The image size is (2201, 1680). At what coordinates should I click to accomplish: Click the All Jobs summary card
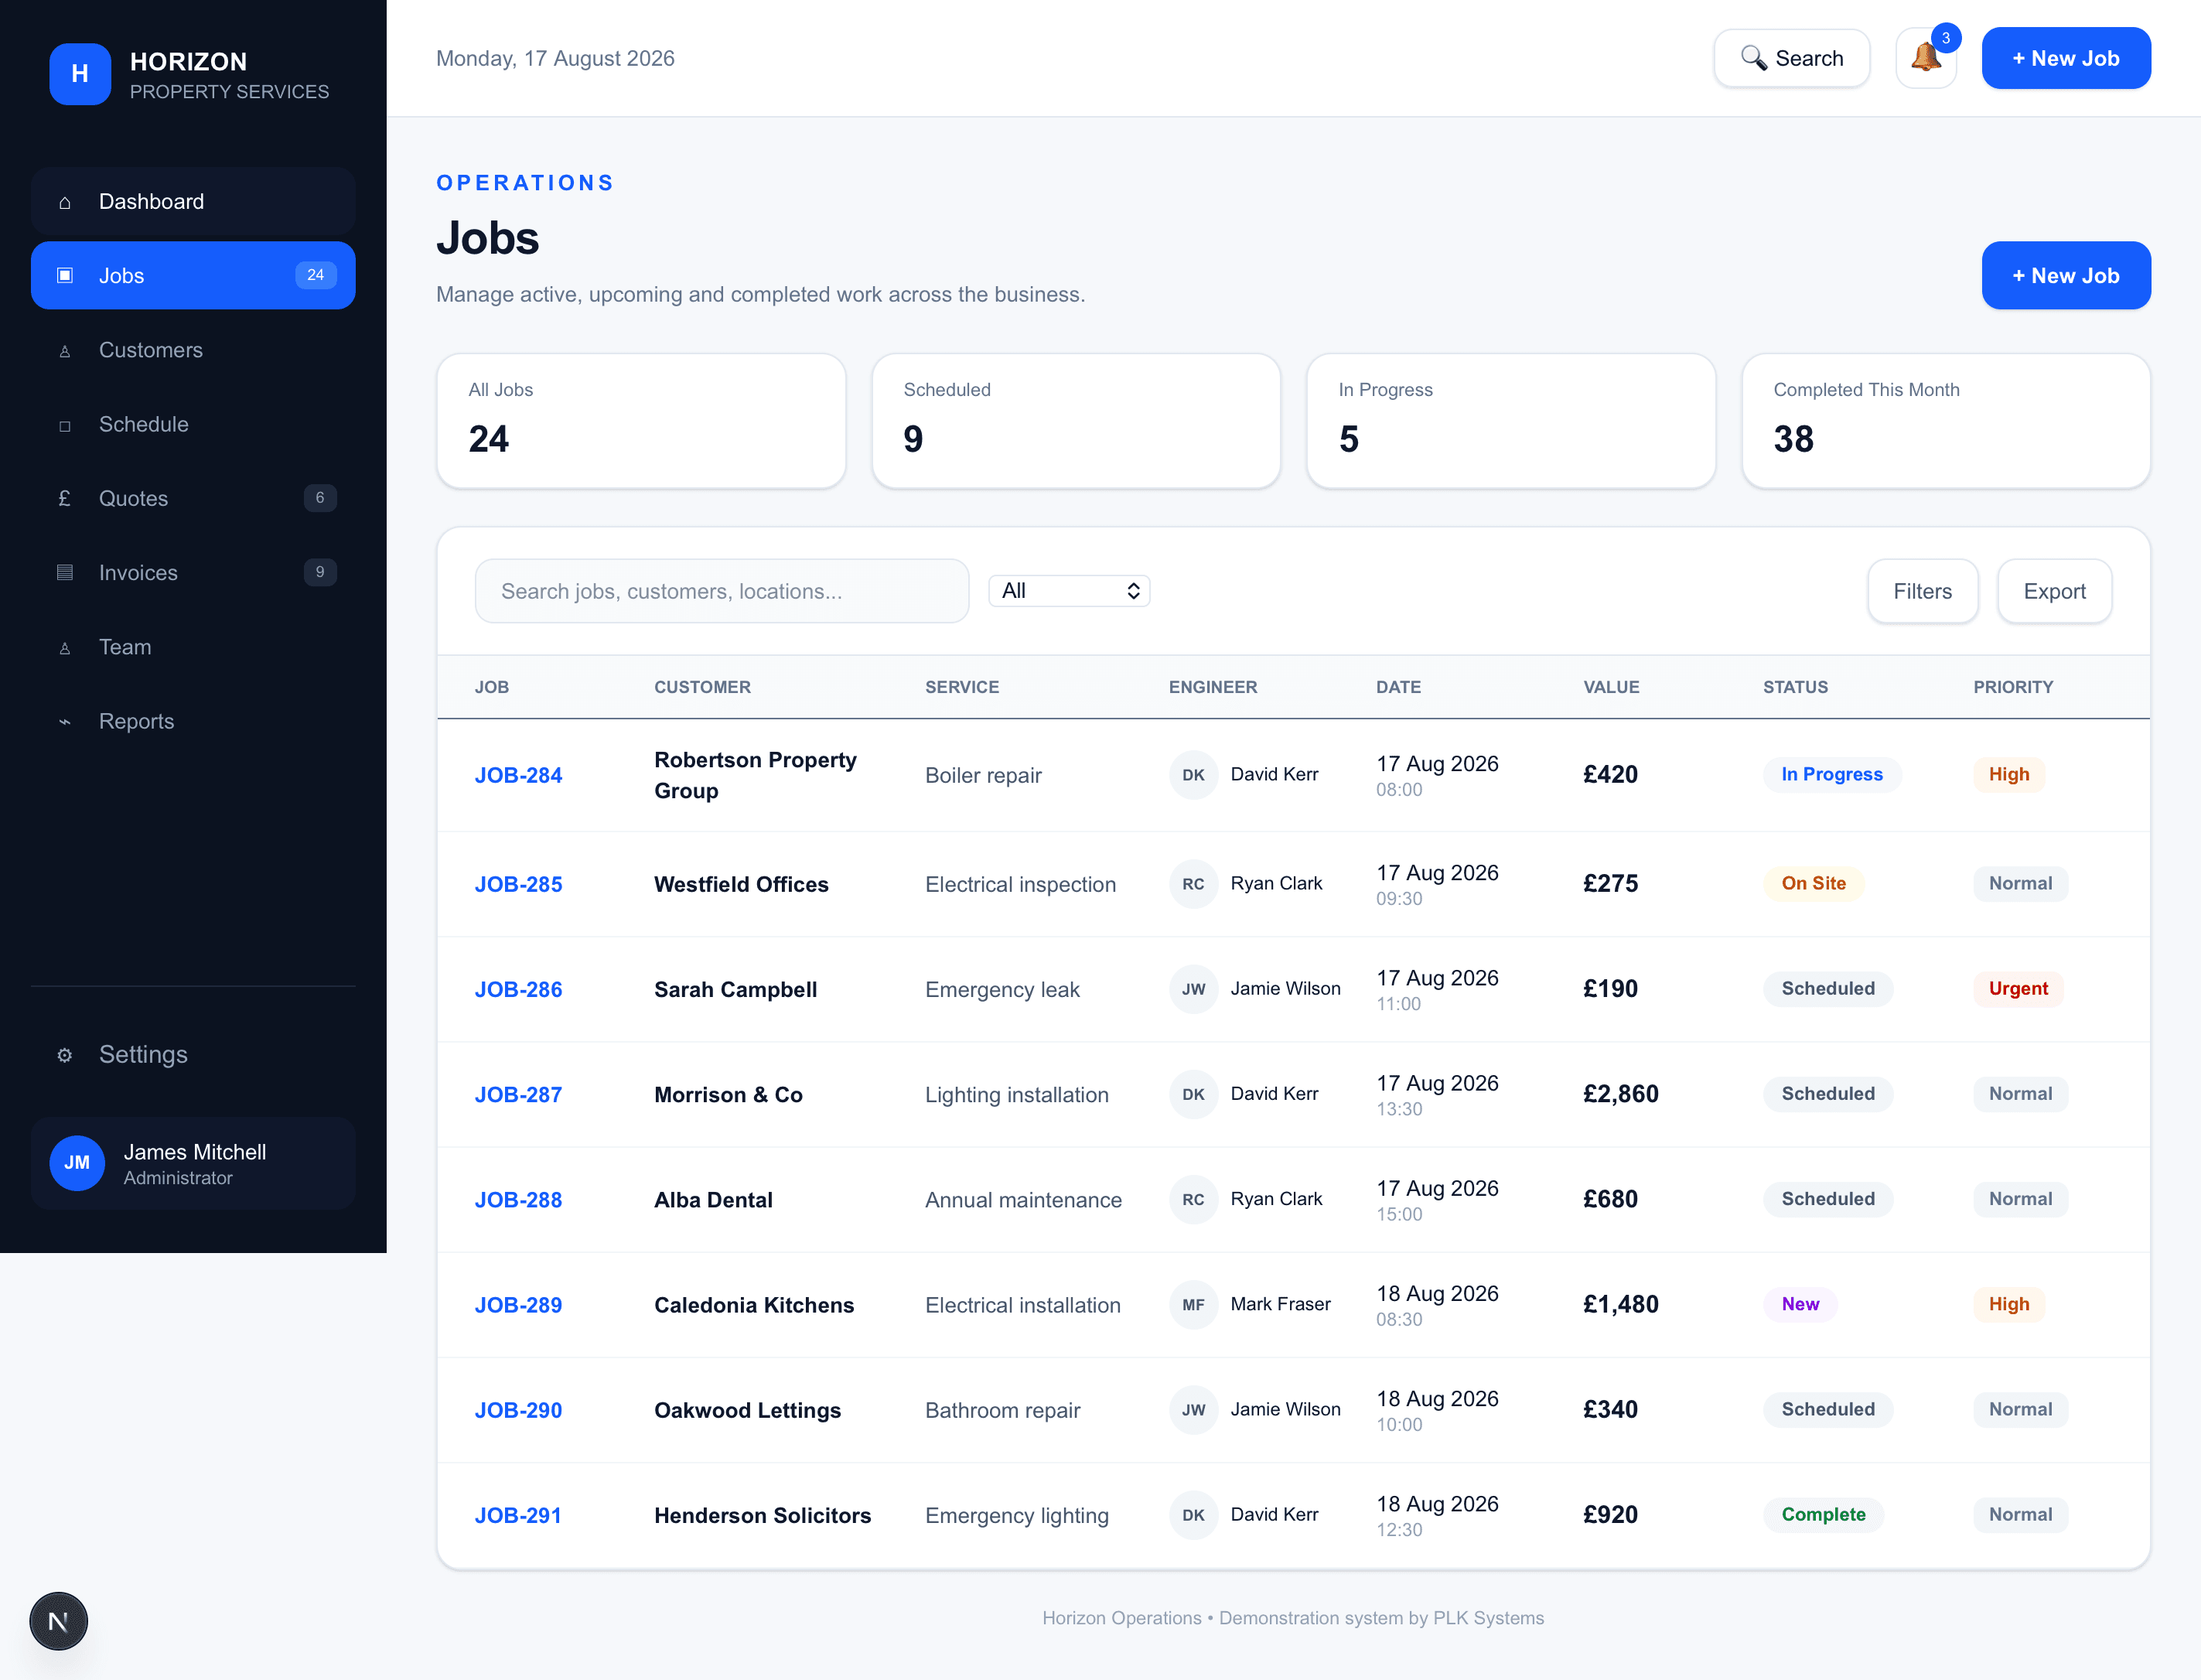click(641, 421)
